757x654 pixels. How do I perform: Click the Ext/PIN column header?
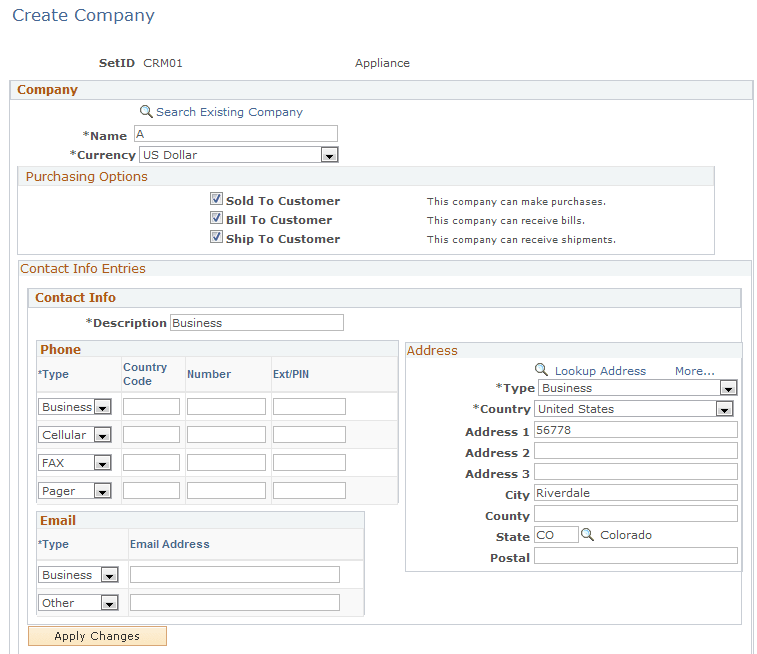pyautogui.click(x=291, y=374)
